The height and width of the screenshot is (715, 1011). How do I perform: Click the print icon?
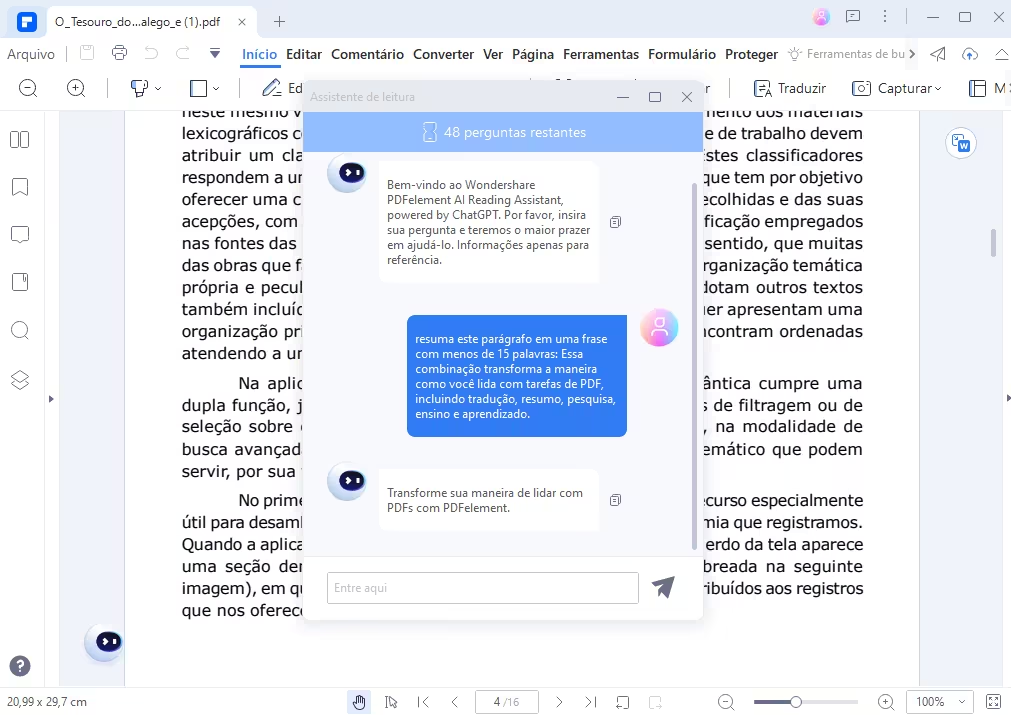(x=119, y=53)
